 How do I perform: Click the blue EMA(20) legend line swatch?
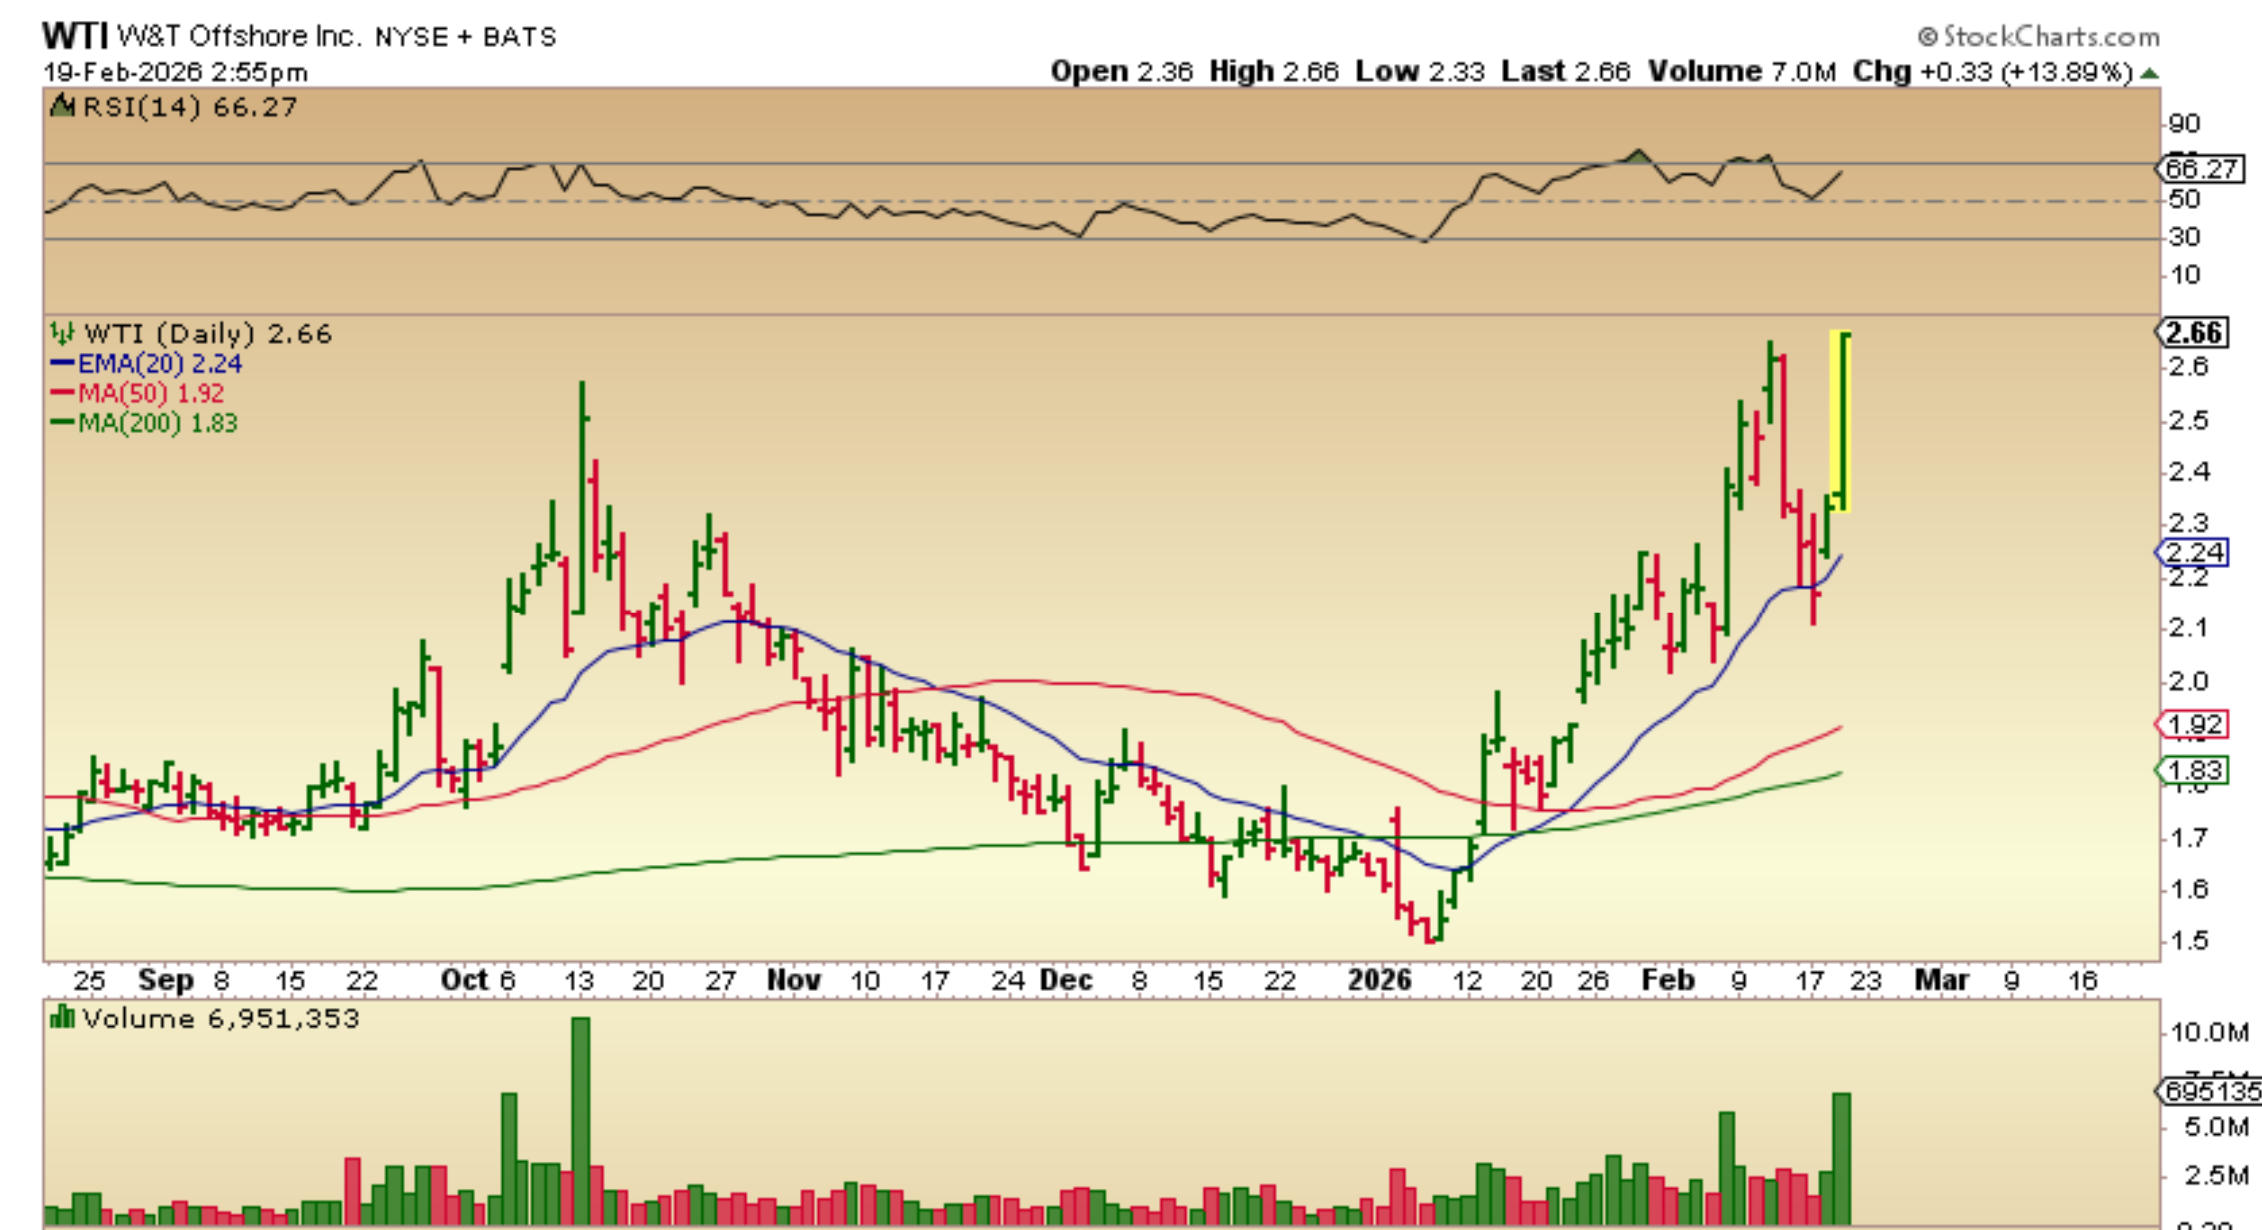pos(62,363)
